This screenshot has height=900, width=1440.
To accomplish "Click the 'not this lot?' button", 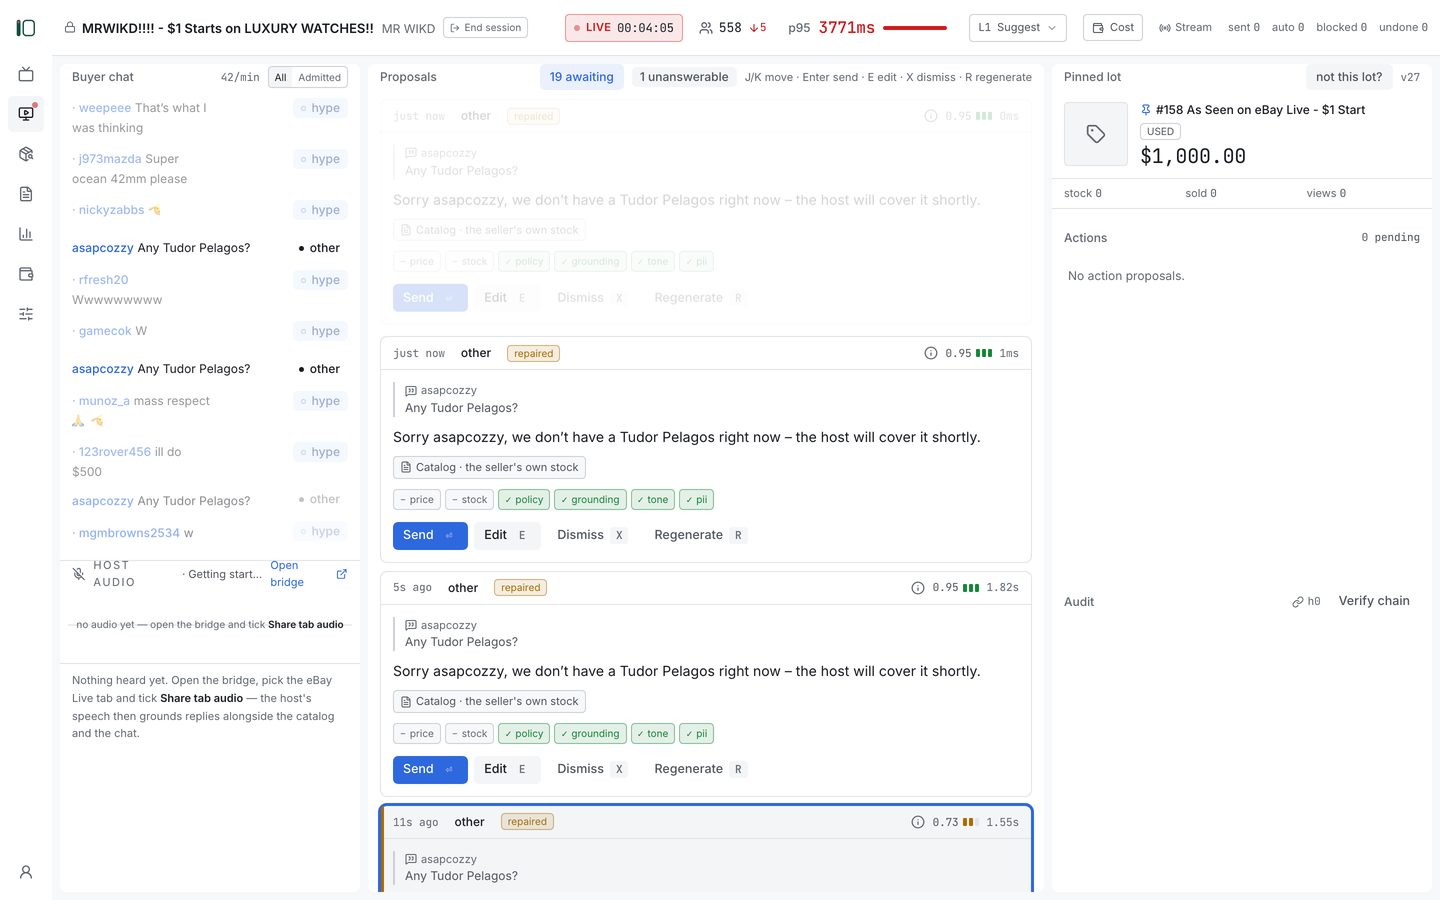I will coord(1348,77).
